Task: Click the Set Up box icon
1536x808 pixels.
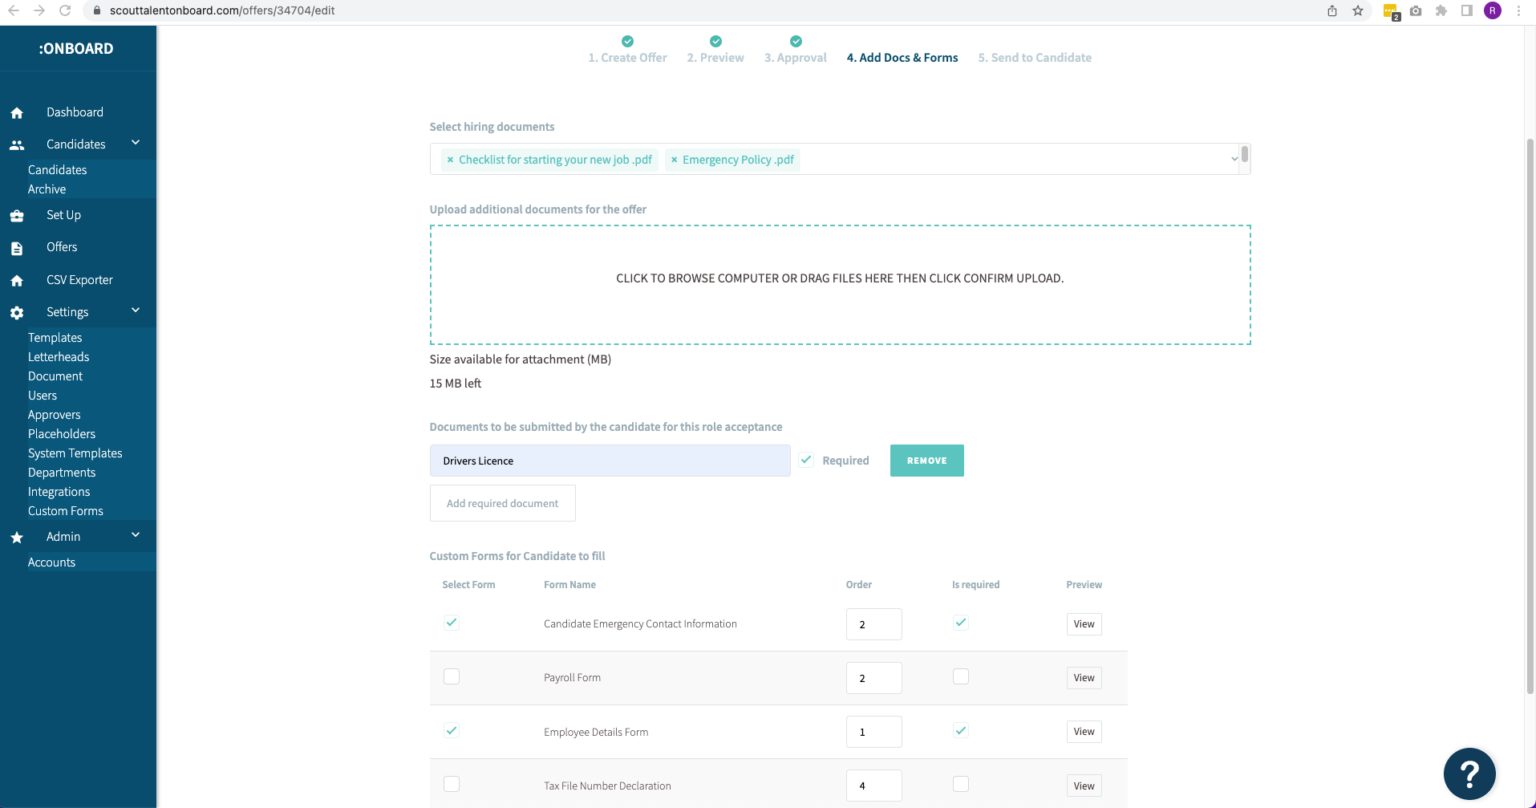Action: pyautogui.click(x=15, y=215)
